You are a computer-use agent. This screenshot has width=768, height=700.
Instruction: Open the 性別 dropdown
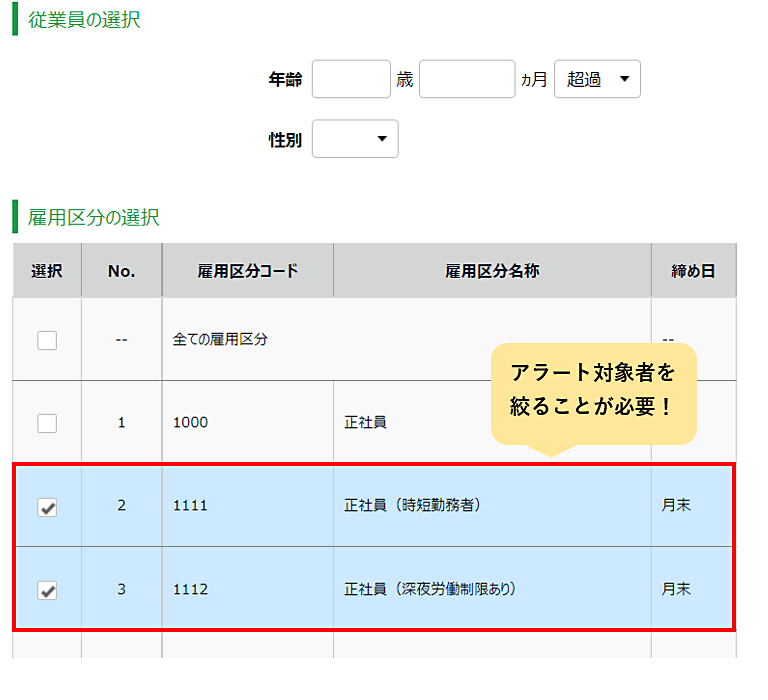(x=355, y=139)
